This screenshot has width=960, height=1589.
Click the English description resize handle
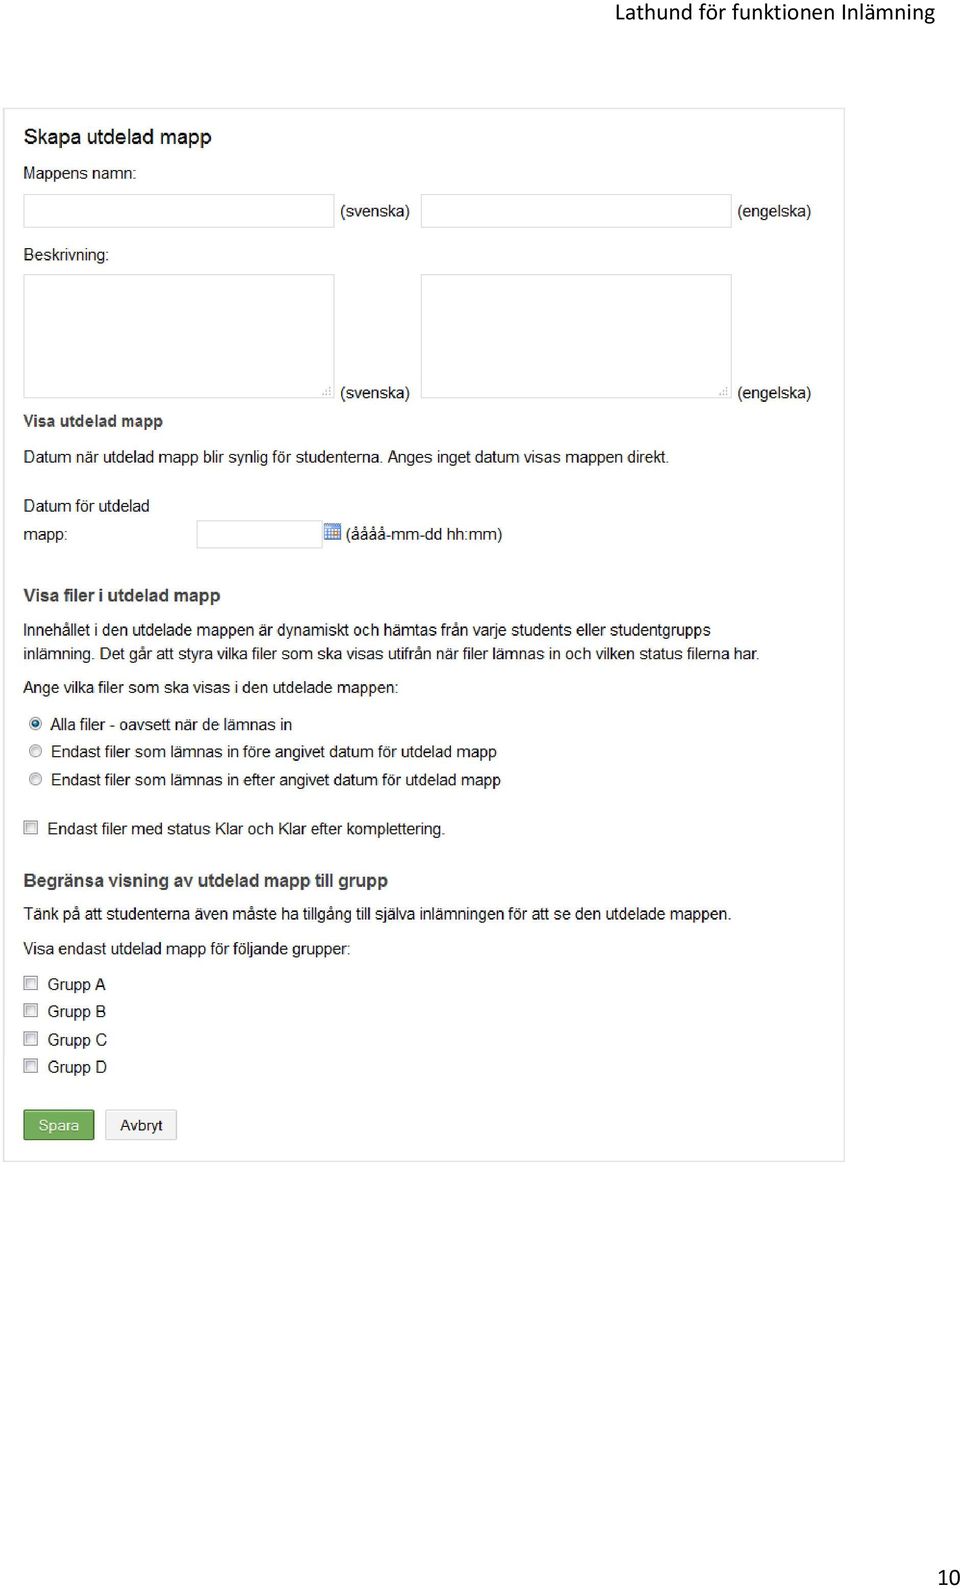(x=724, y=392)
